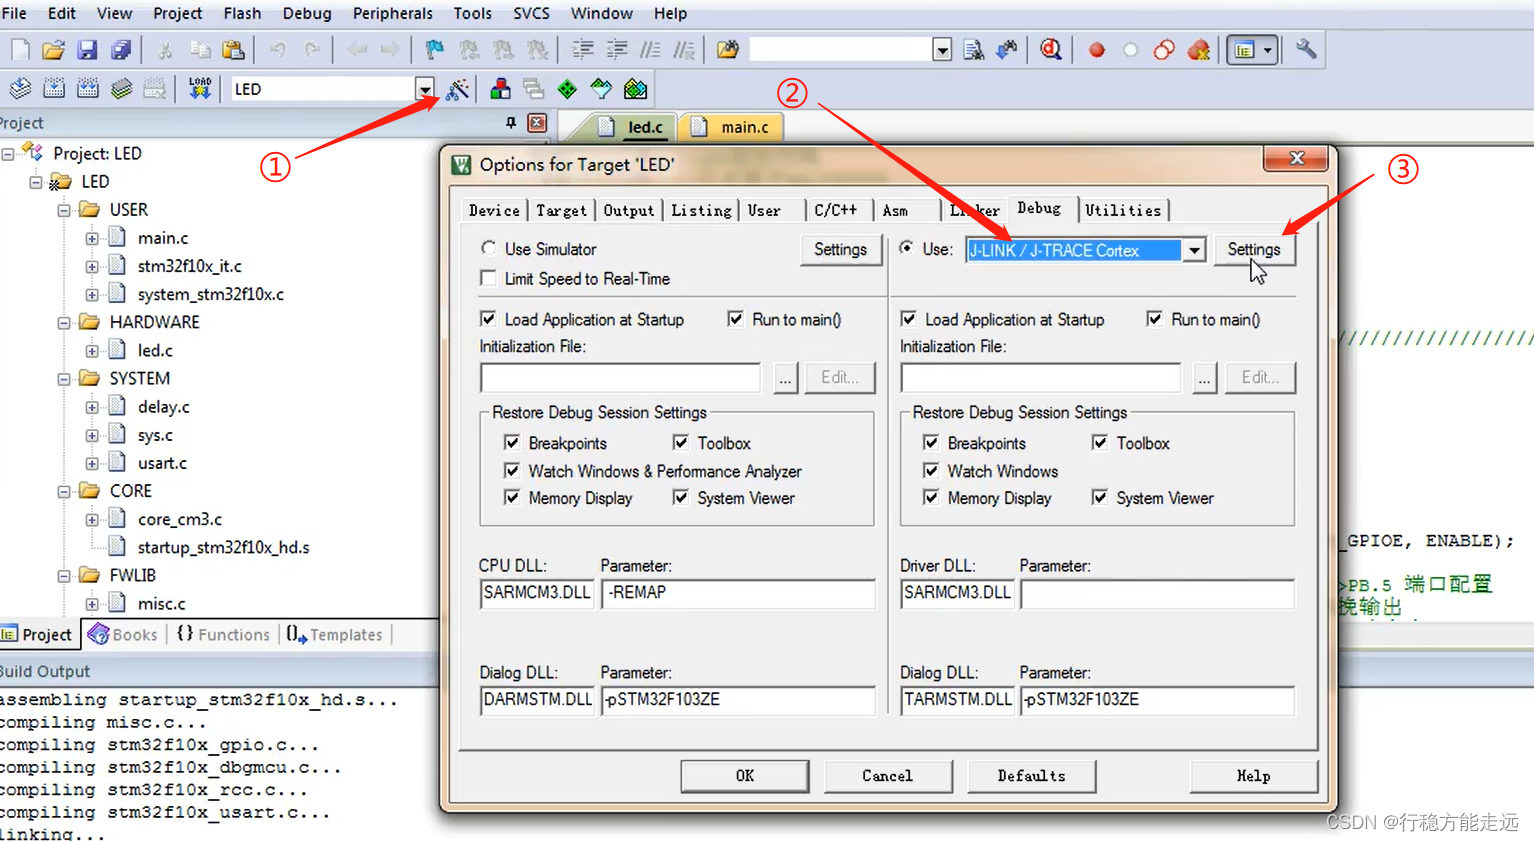Paste via clipboard toolbar icon
The width and height of the screenshot is (1534, 841).
coord(233,50)
